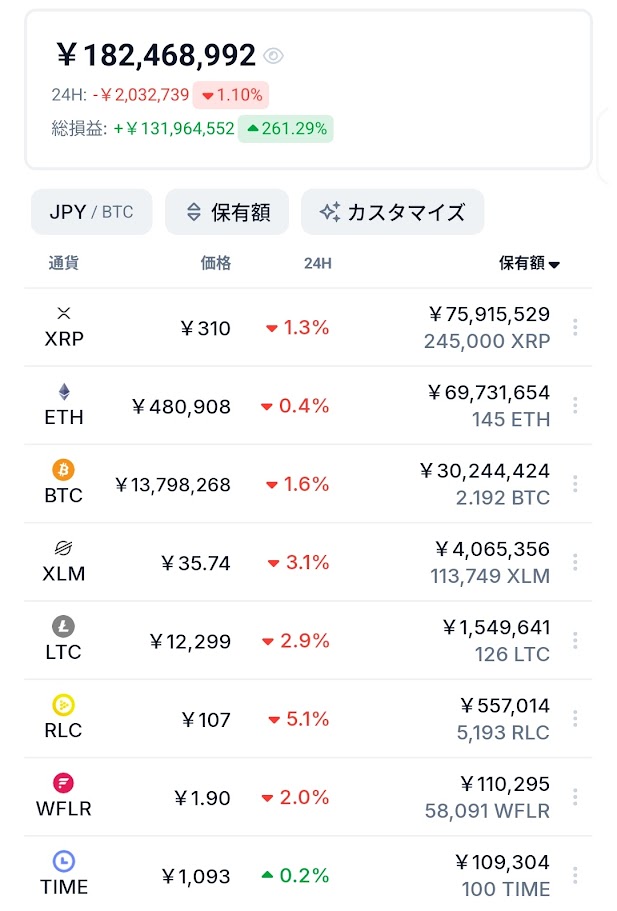Click the green 261.29% total gain badge
This screenshot has height=911, width=617.
[x=285, y=128]
